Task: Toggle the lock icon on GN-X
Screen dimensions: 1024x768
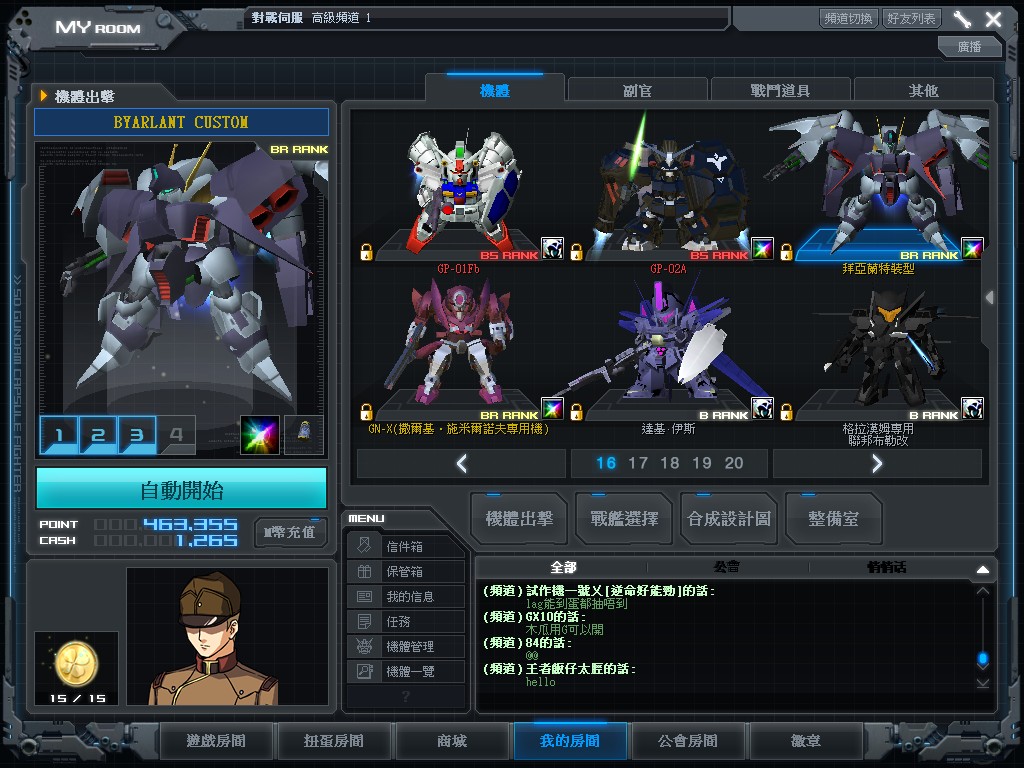Action: click(366, 411)
